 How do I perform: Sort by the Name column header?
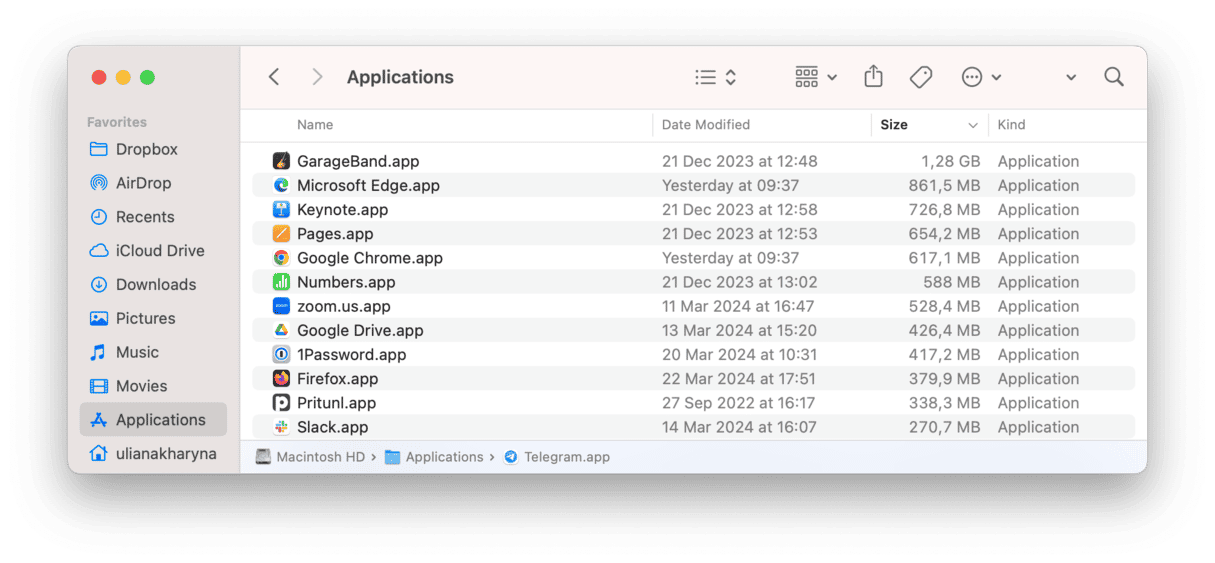tap(315, 125)
